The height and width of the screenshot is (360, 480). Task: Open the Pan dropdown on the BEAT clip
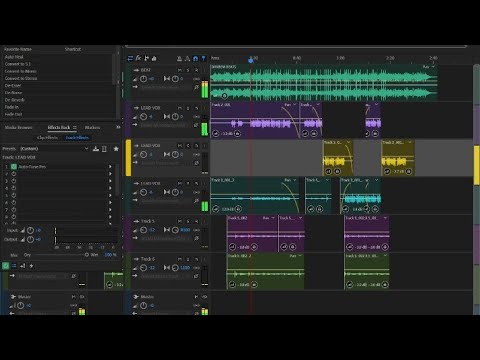click(x=429, y=67)
